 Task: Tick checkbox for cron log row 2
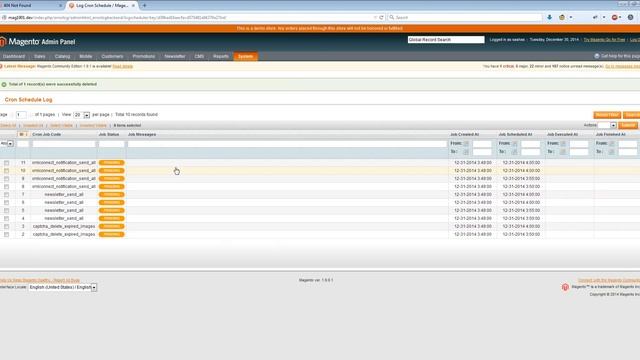pos(7,235)
